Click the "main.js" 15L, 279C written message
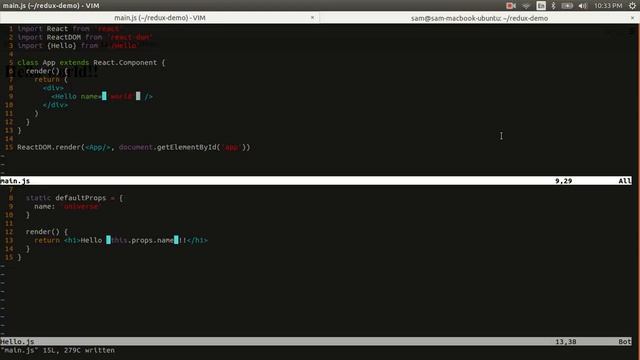 coord(58,350)
